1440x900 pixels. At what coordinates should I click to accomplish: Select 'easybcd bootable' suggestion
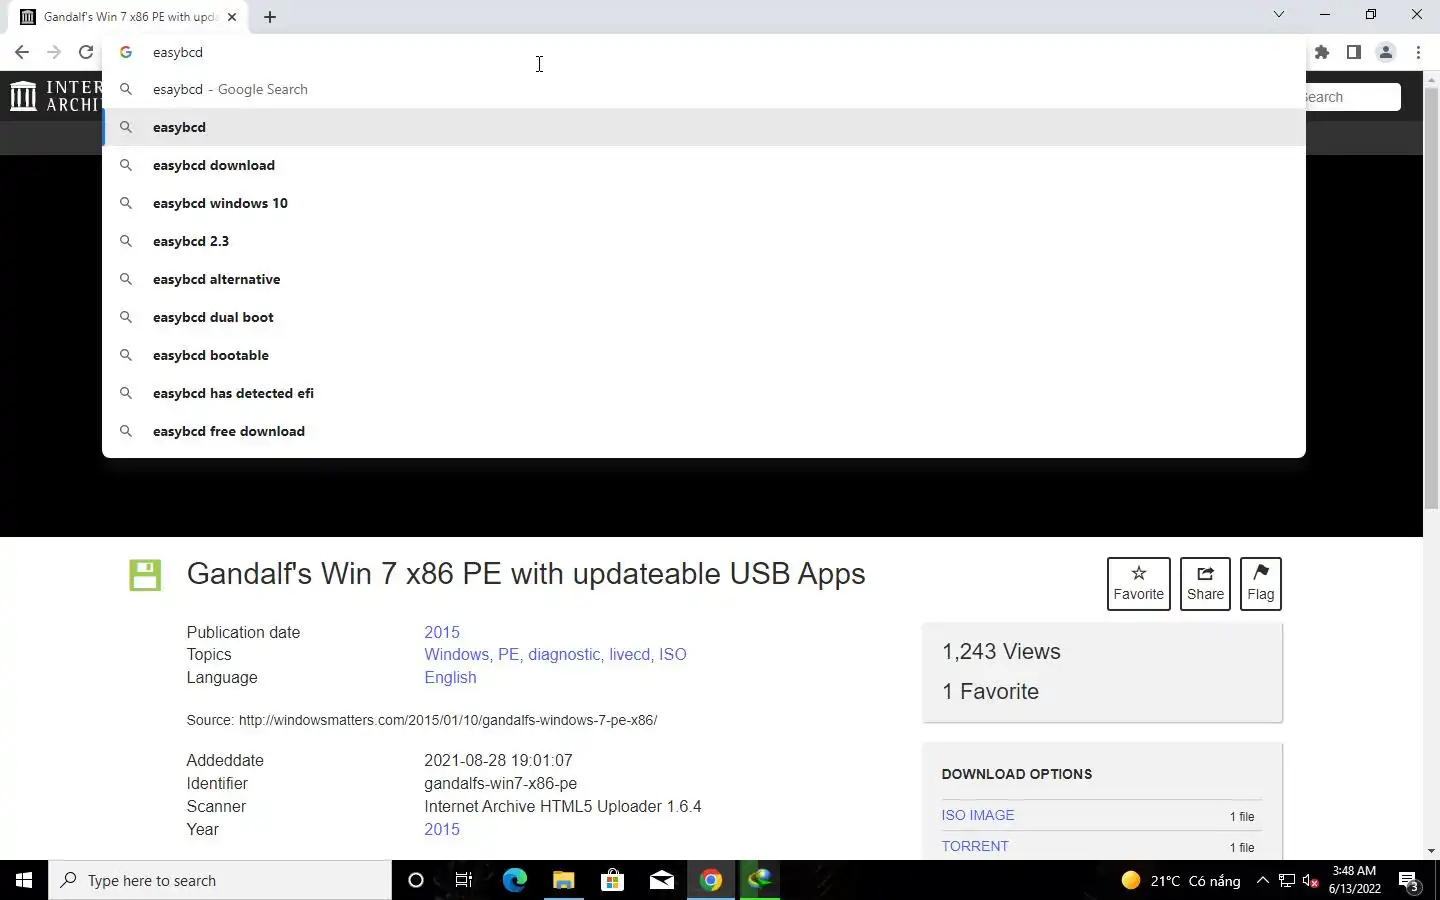pos(704,355)
